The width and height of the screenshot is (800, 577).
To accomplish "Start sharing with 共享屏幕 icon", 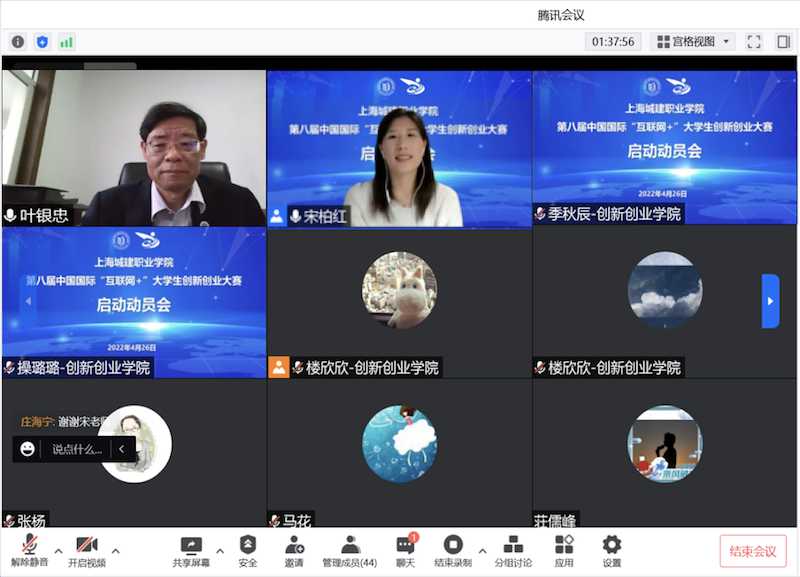I will [x=191, y=551].
